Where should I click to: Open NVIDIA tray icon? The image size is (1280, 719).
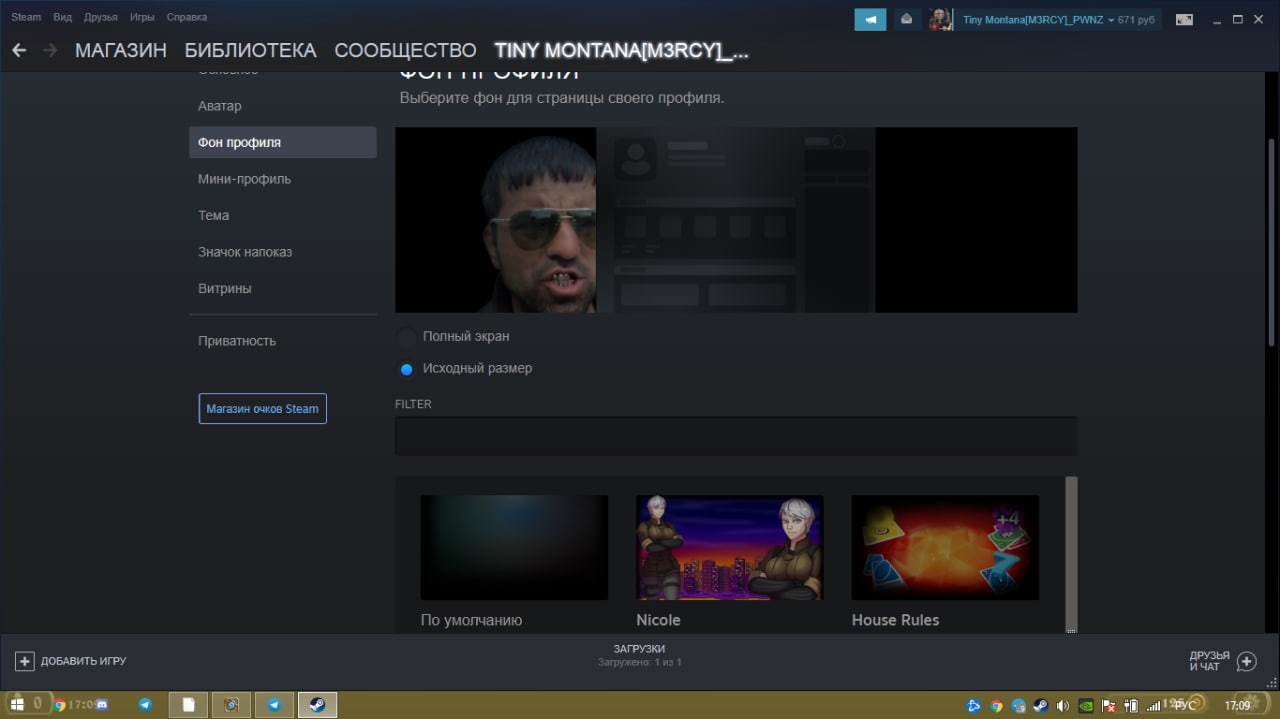(1086, 706)
